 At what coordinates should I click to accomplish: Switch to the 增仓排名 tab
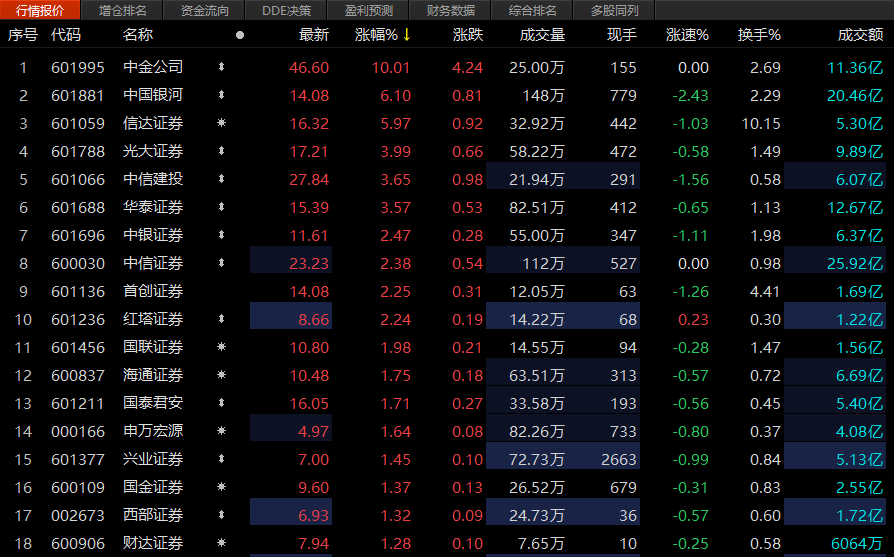(x=123, y=11)
